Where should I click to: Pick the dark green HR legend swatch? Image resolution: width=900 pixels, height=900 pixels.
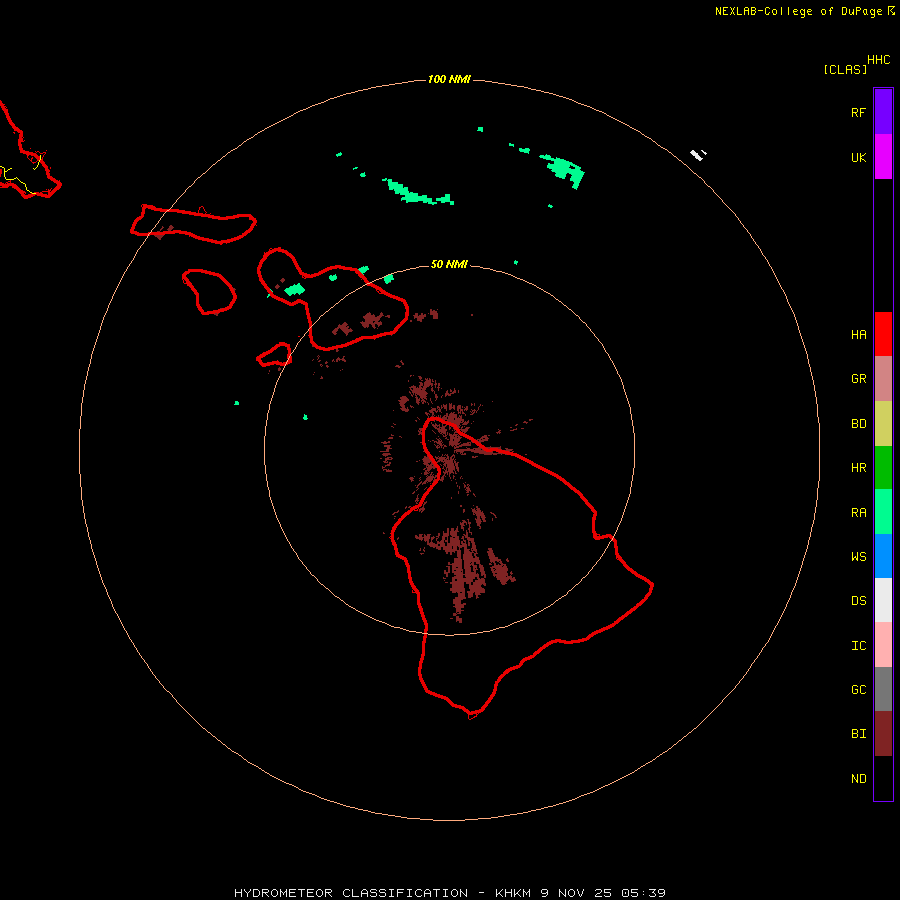pos(883,468)
